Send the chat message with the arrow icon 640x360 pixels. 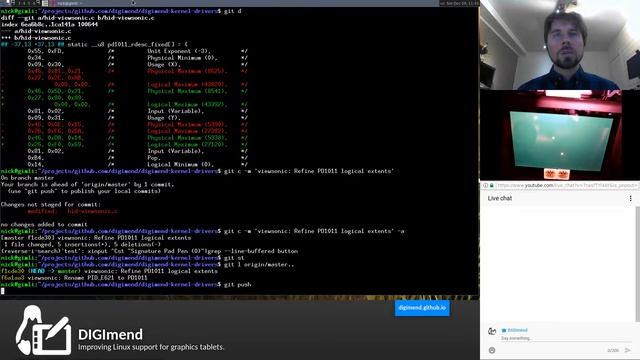pyautogui.click(x=628, y=350)
